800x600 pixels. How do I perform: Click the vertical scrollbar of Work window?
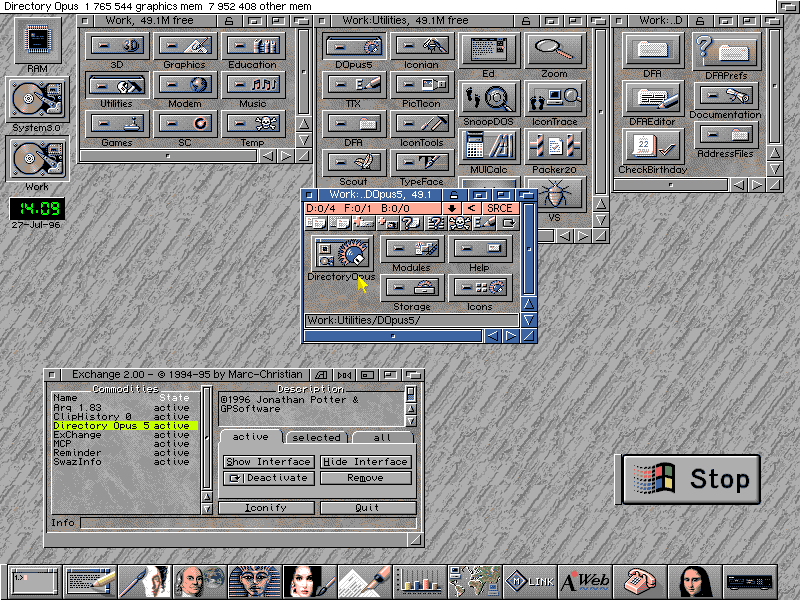click(x=304, y=72)
